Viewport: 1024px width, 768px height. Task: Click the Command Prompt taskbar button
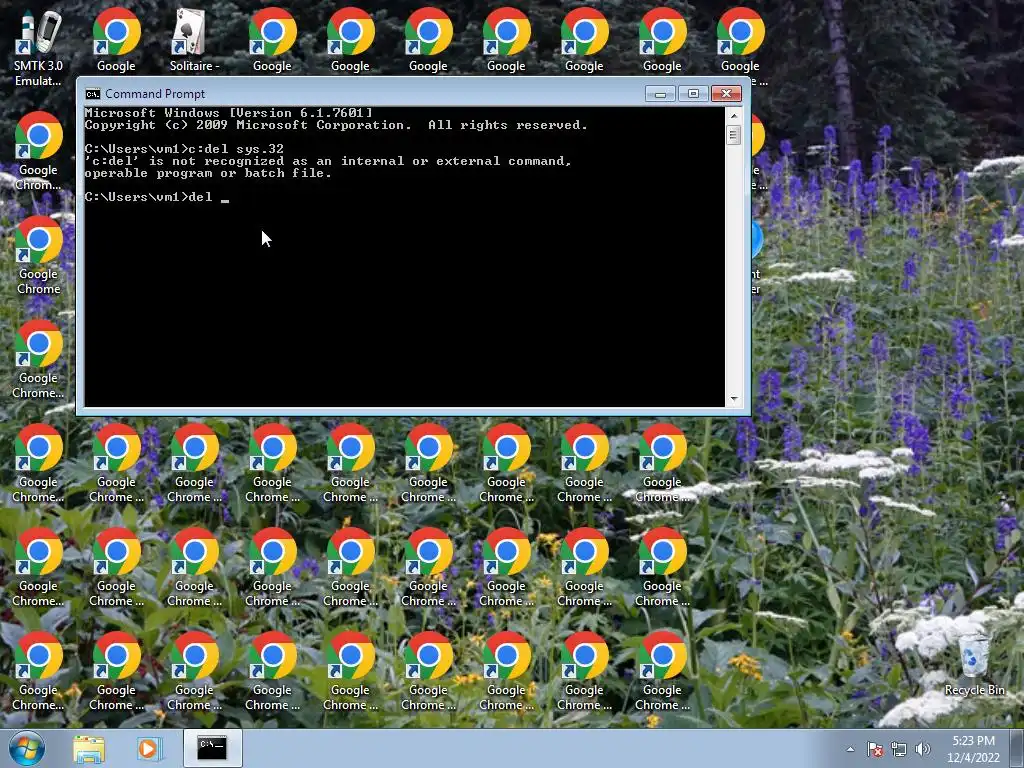(212, 748)
